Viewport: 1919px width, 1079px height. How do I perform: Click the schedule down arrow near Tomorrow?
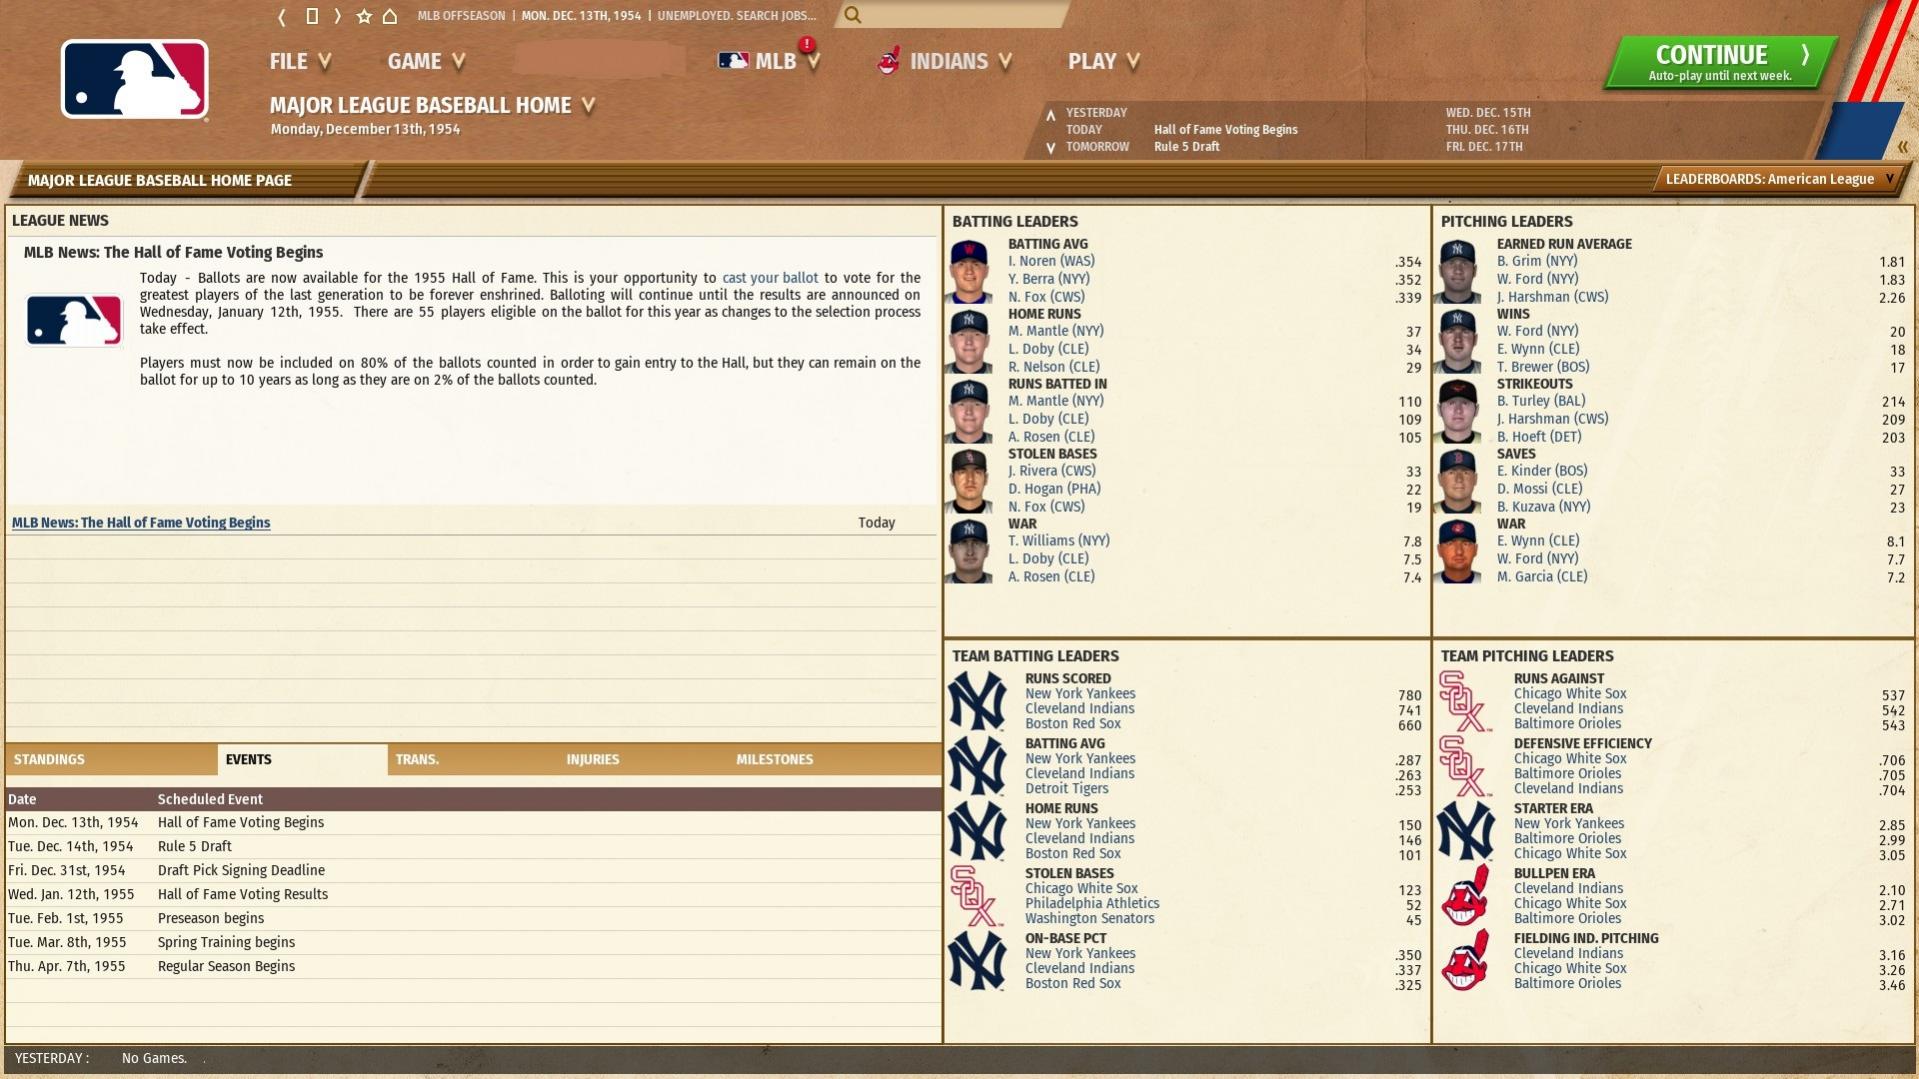1050,148
